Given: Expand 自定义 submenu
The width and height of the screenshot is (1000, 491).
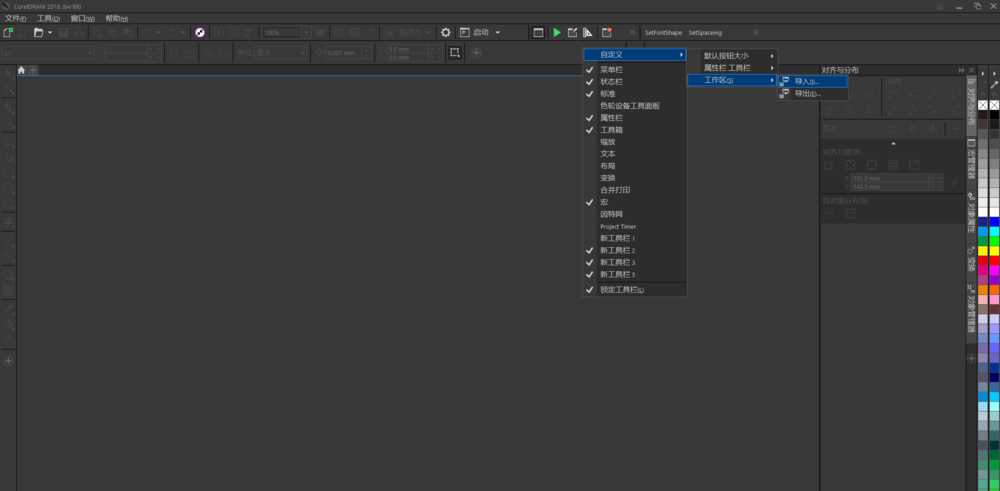Looking at the screenshot, I should click(x=635, y=55).
